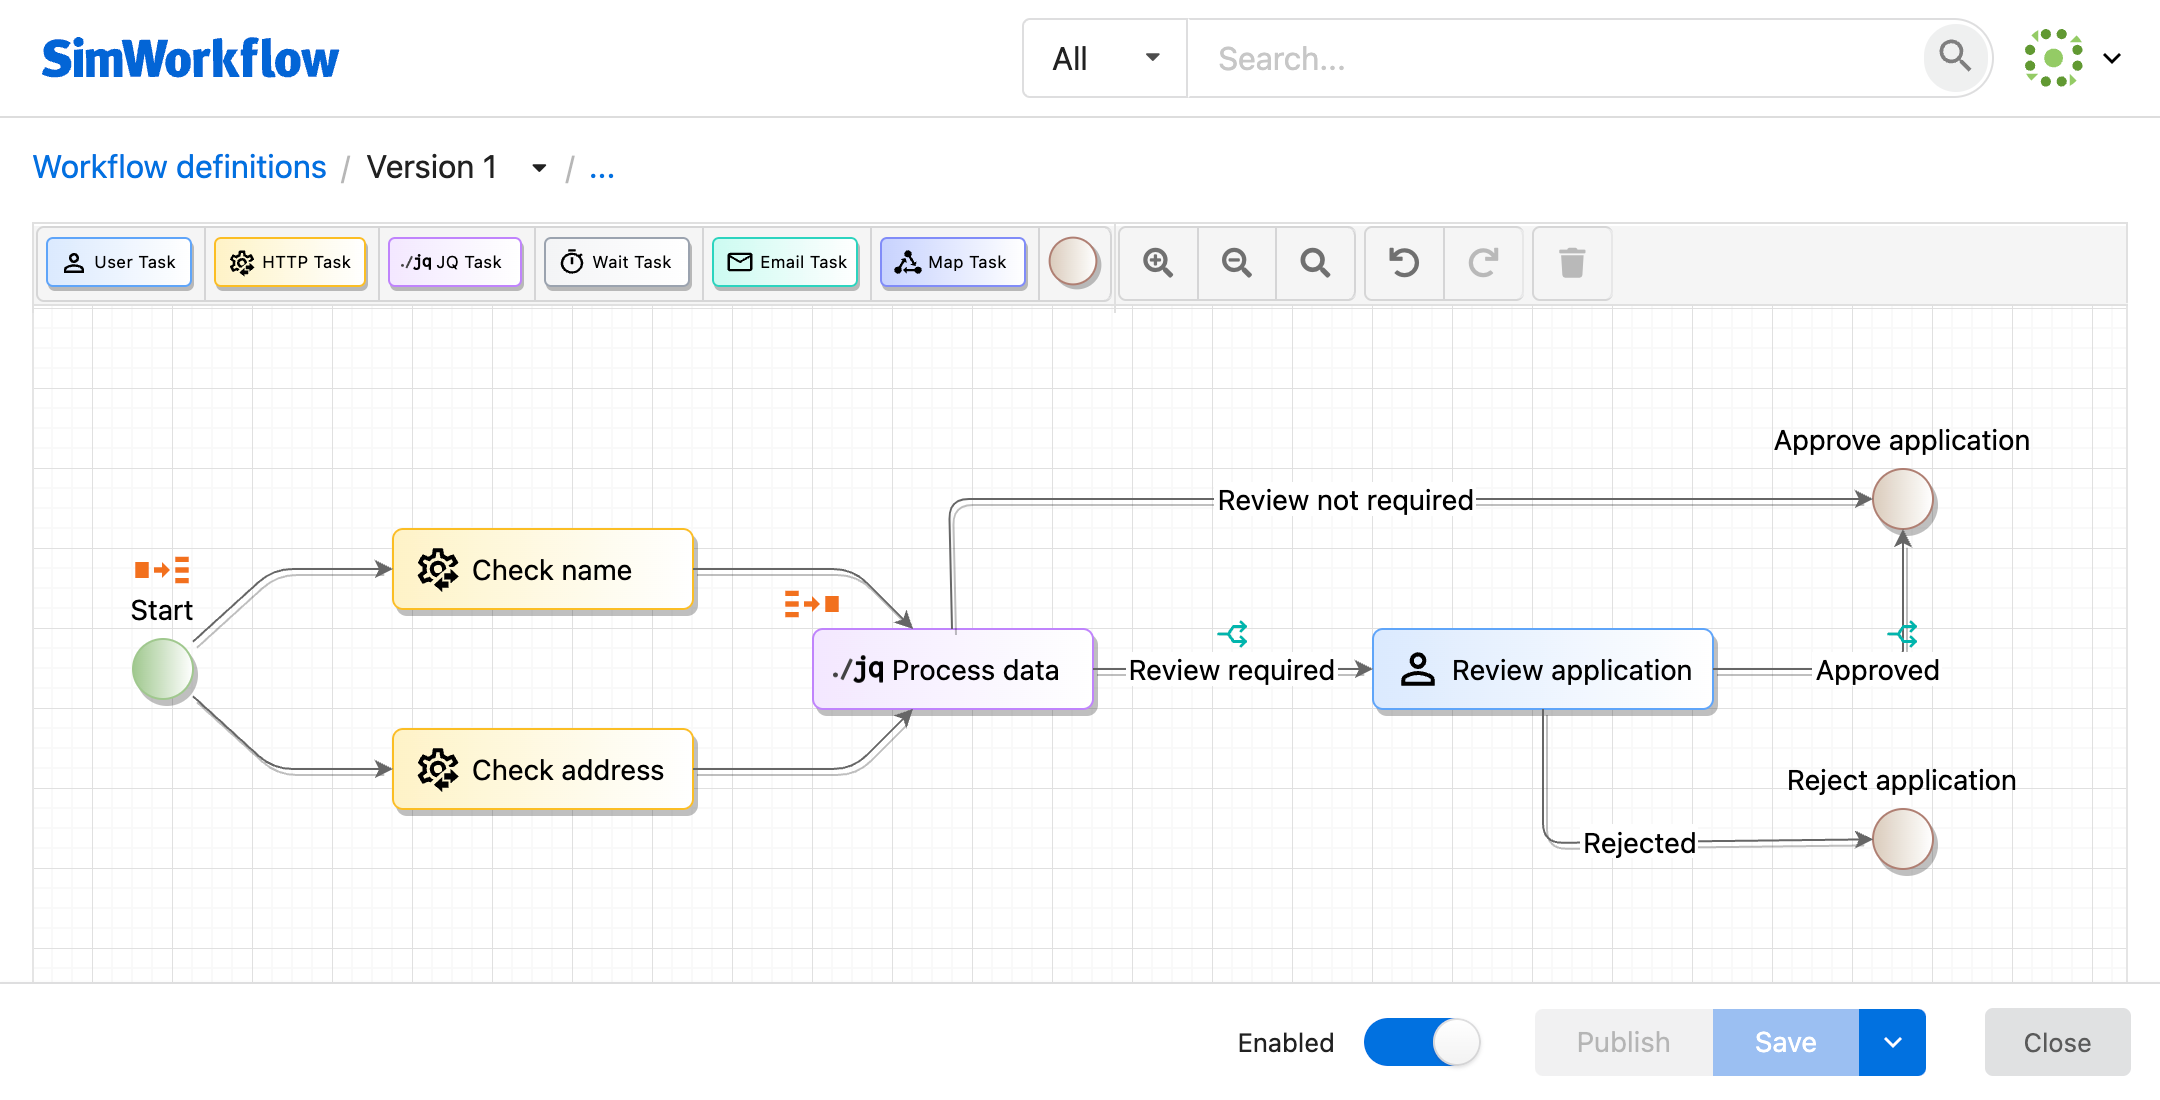Open the user avatar menu
The height and width of the screenshot is (1100, 2160).
[2053, 58]
